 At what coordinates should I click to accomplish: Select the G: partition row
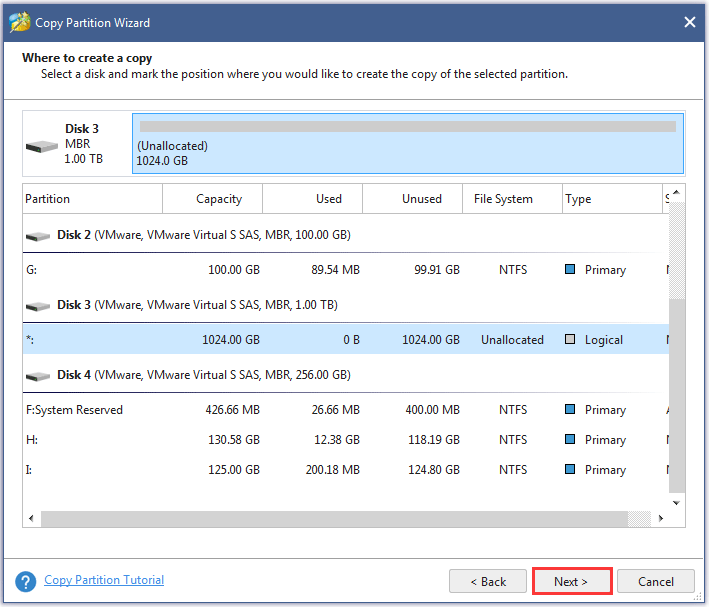click(346, 270)
